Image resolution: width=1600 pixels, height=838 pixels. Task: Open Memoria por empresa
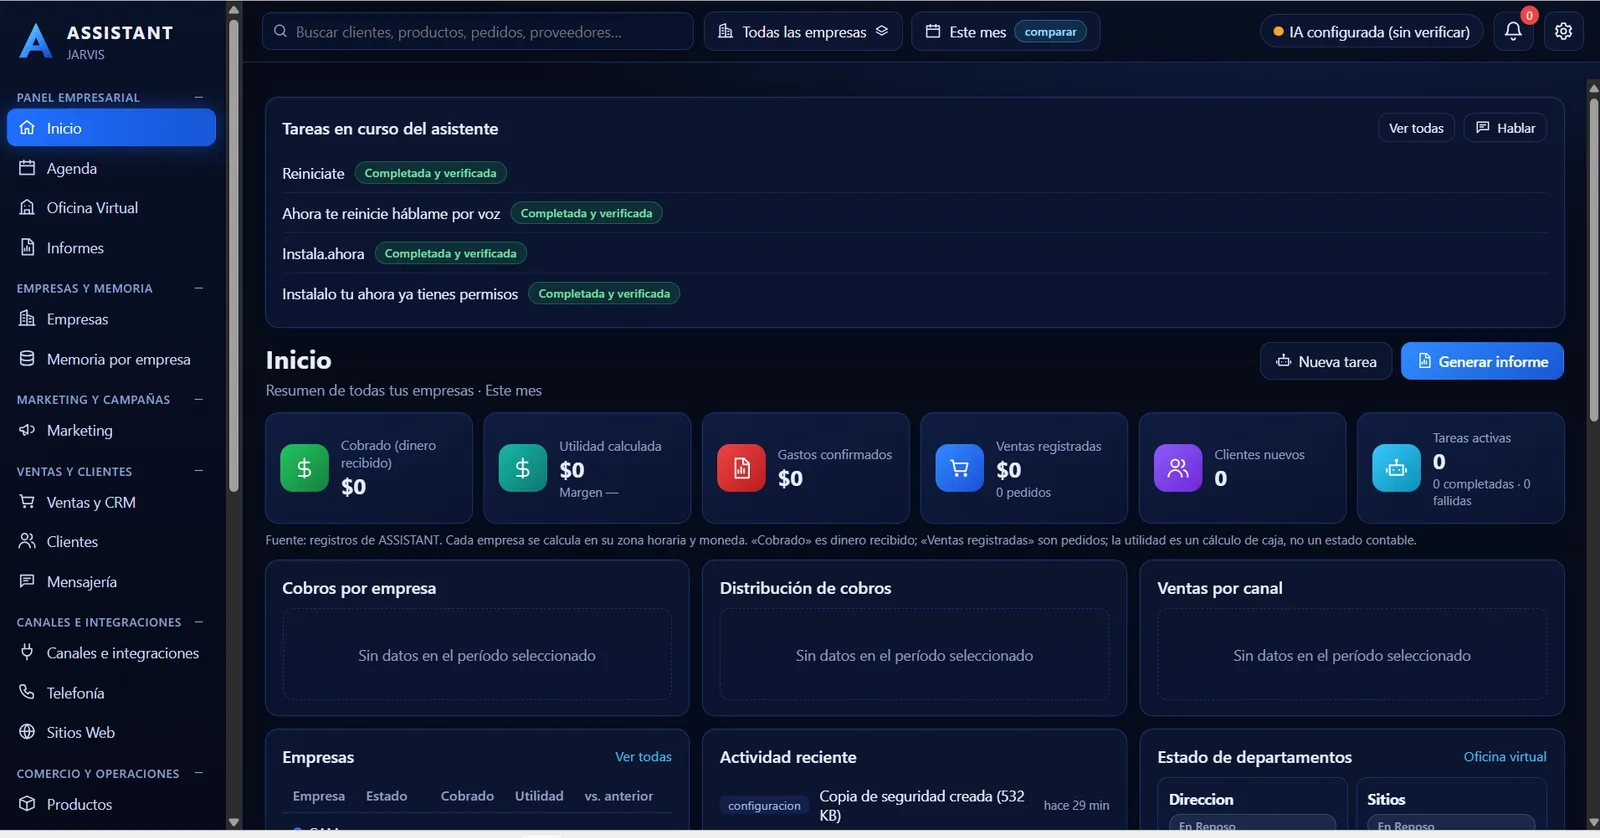point(111,359)
